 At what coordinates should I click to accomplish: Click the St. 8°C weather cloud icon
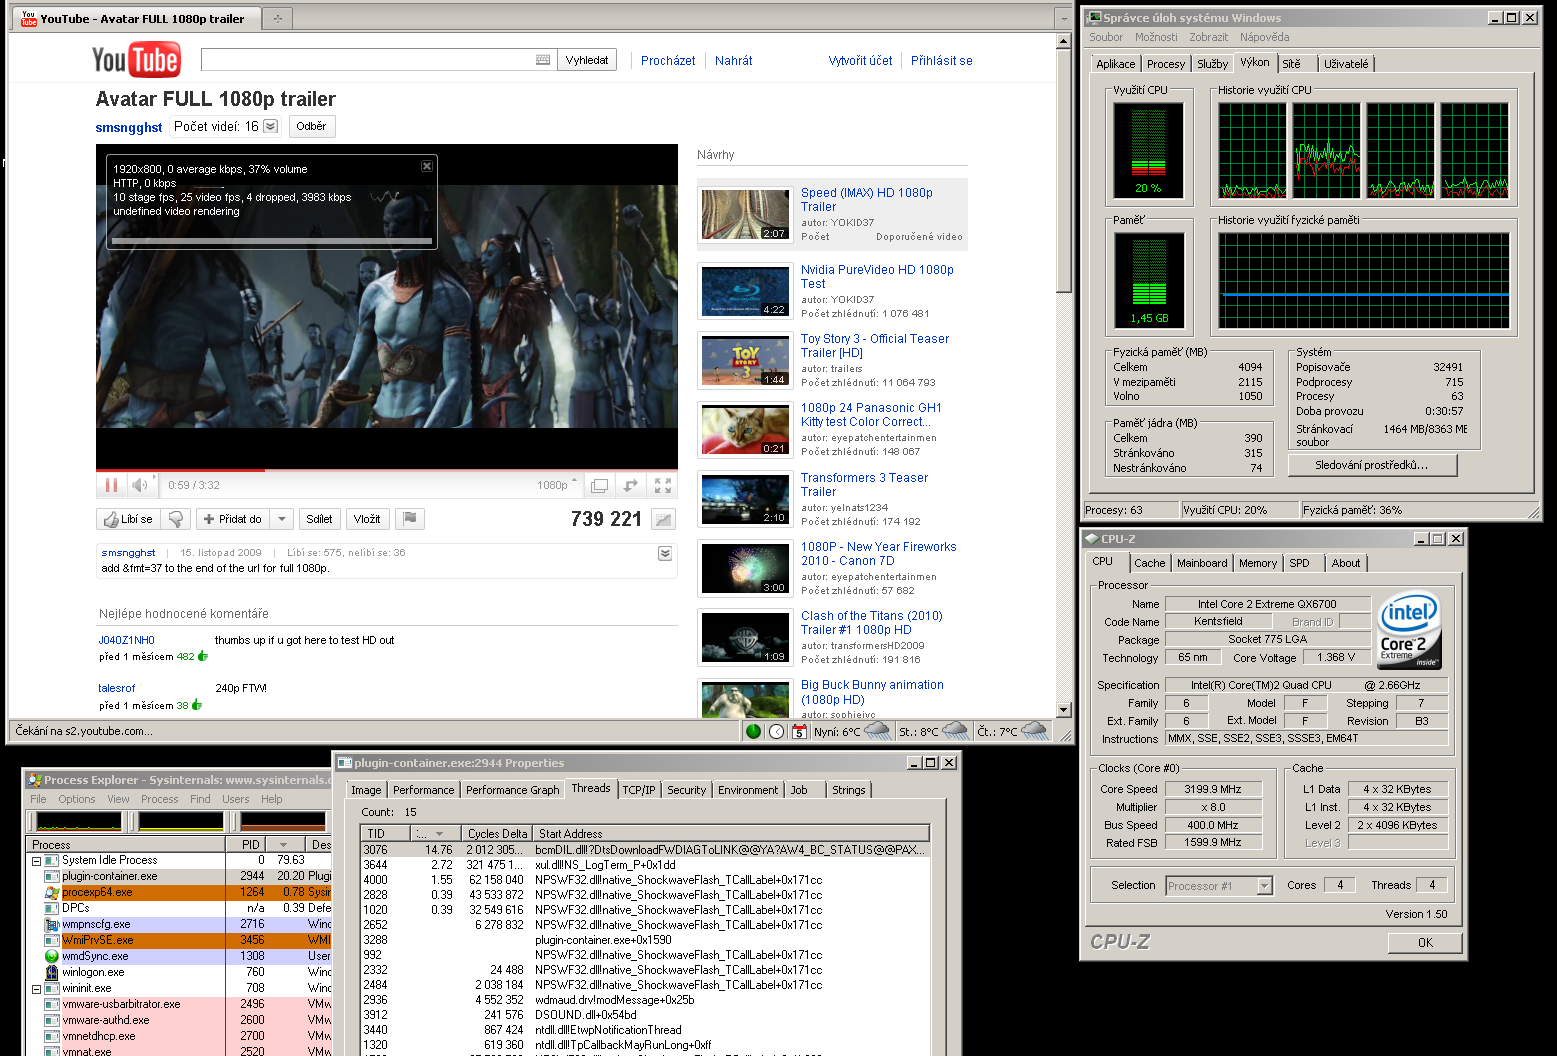tap(955, 731)
